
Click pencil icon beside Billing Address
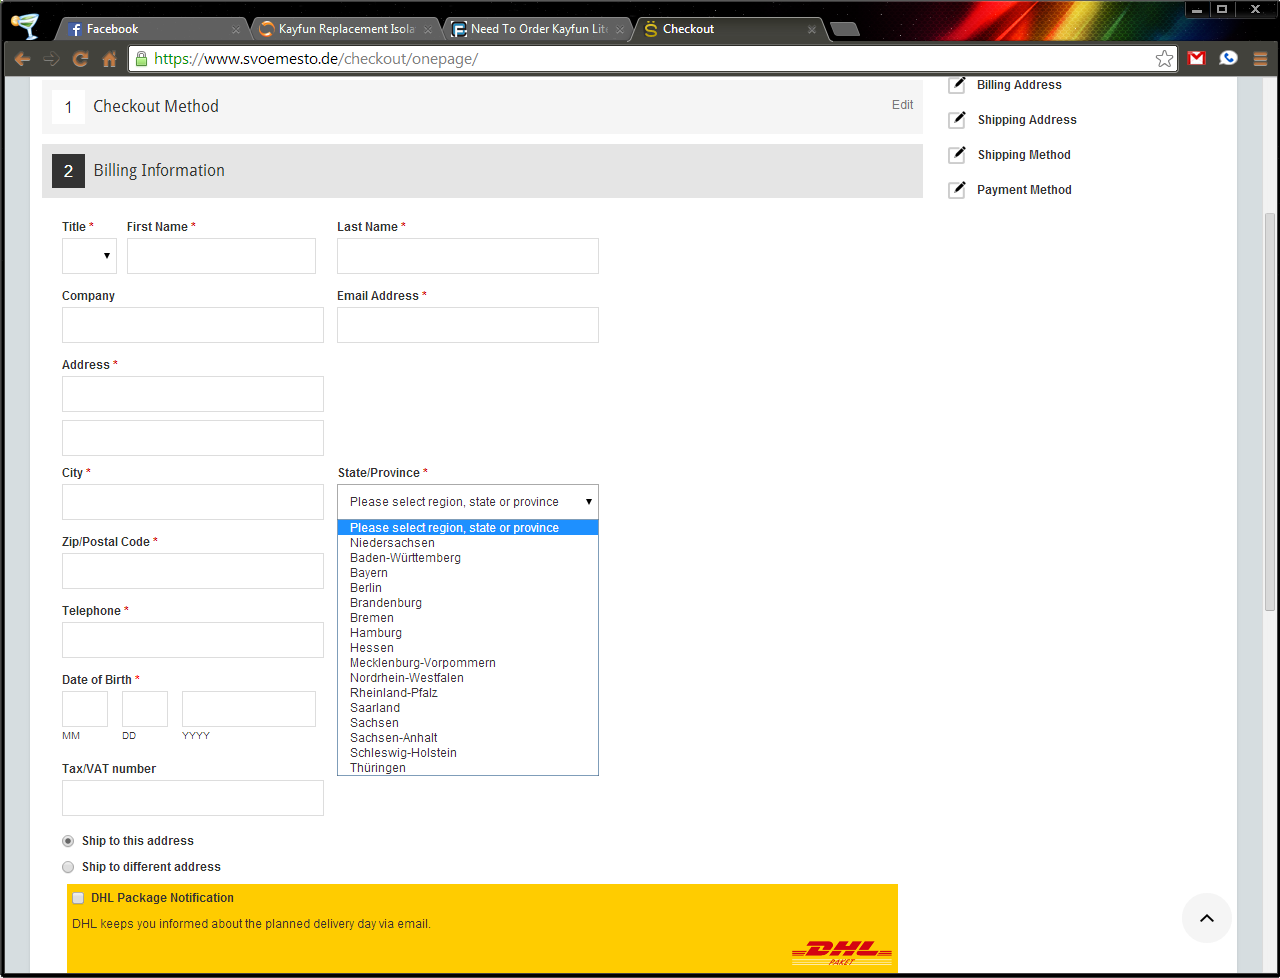point(957,85)
